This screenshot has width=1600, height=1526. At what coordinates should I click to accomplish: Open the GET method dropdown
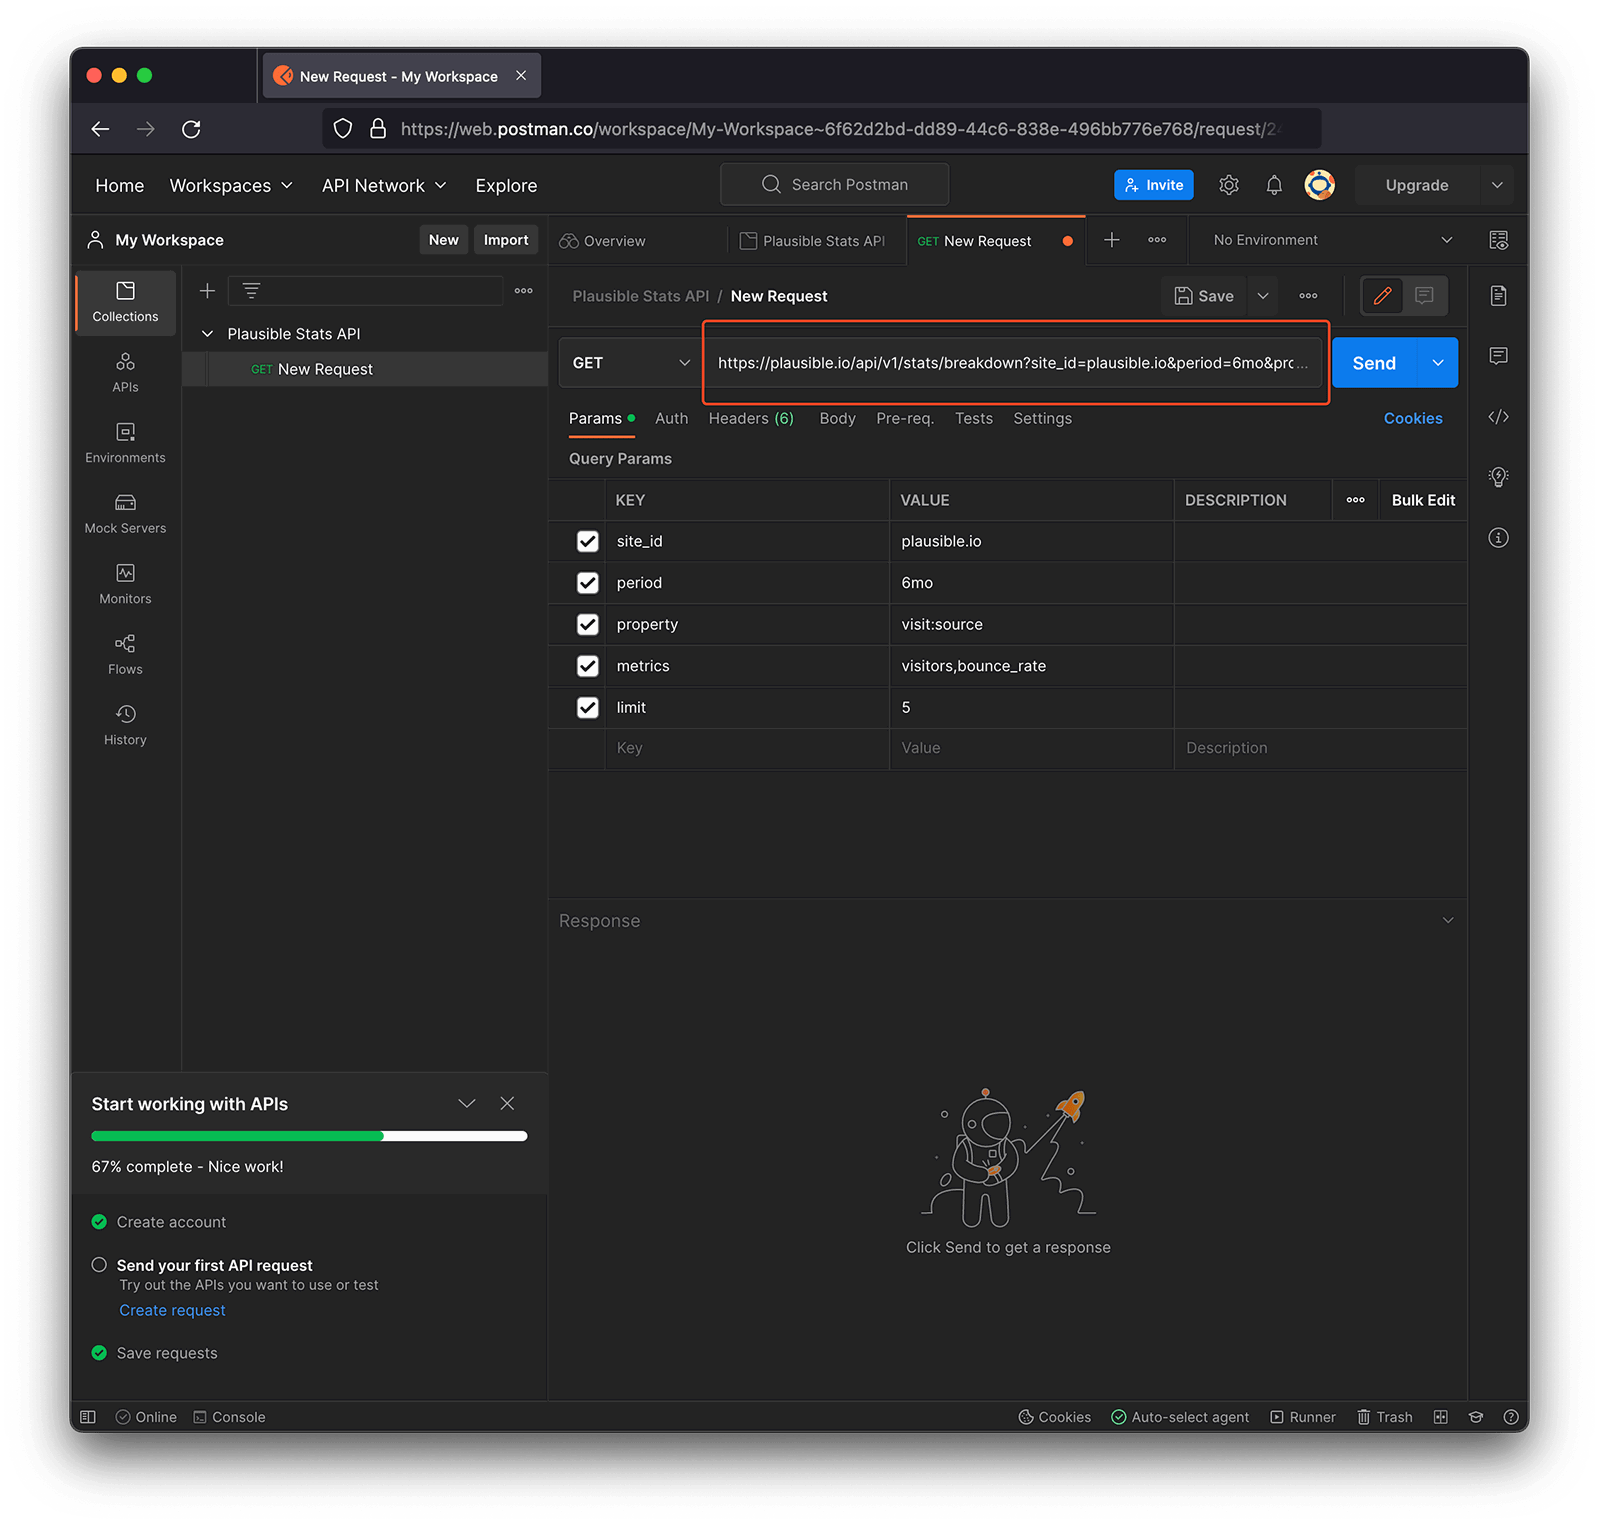pos(630,363)
